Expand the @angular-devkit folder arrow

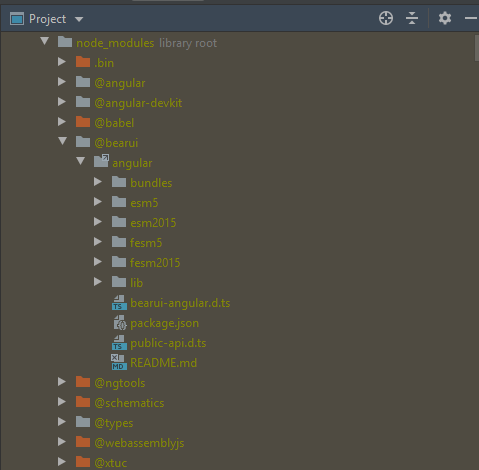[x=62, y=102]
